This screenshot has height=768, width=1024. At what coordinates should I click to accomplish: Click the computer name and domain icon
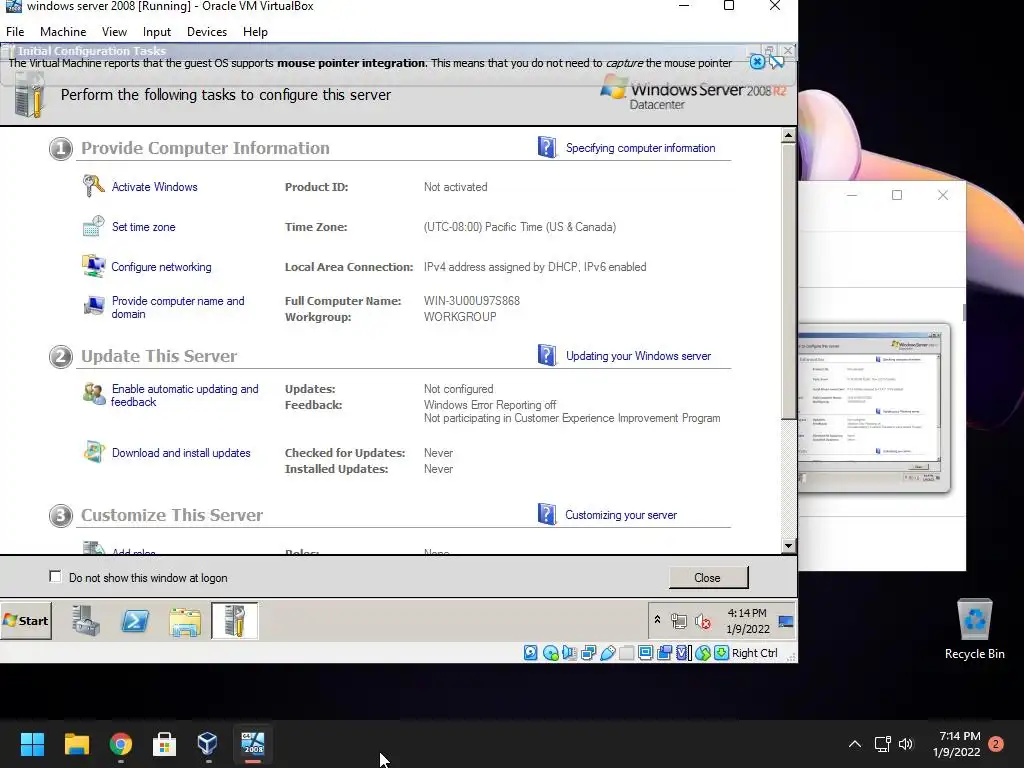[x=93, y=305]
